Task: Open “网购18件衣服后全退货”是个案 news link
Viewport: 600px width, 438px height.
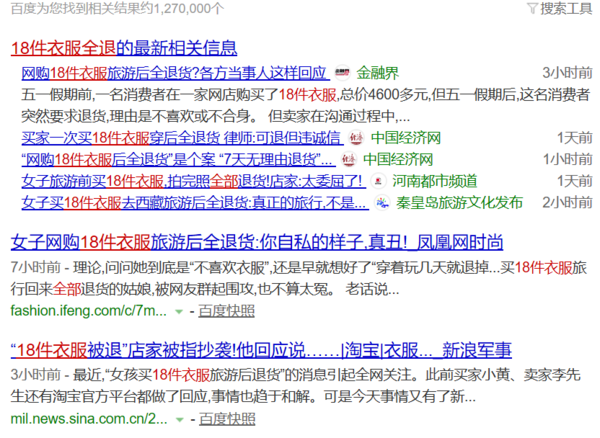Action: point(178,160)
